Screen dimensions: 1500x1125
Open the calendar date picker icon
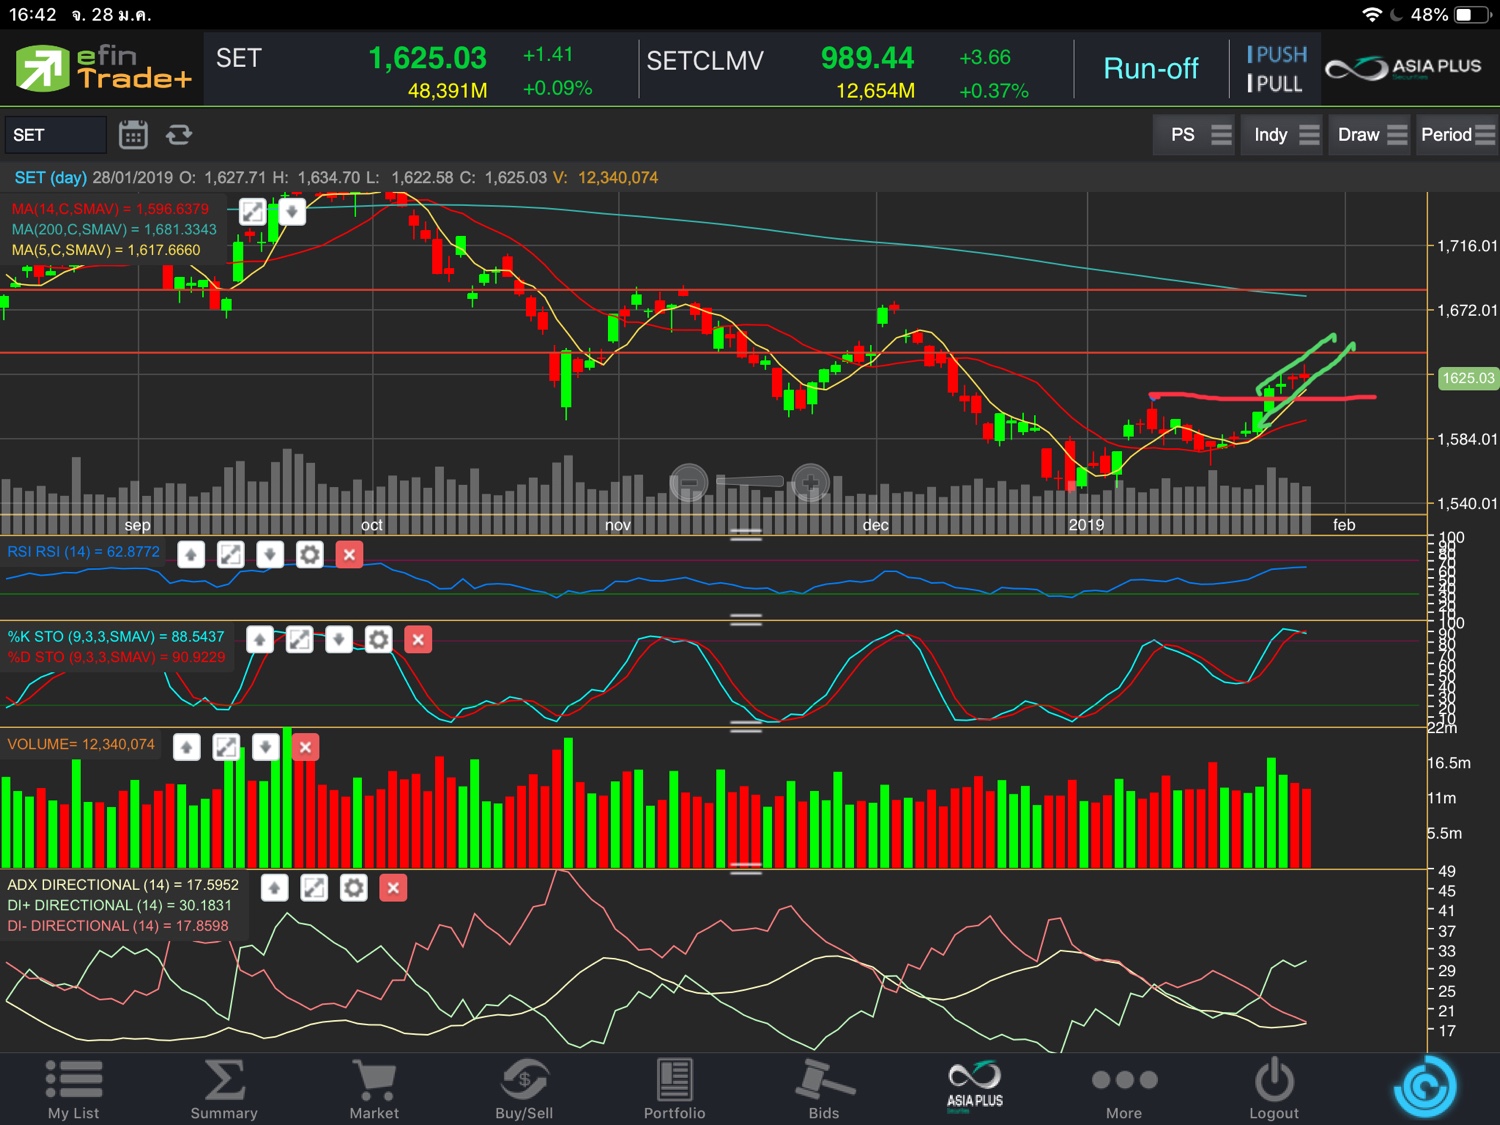[x=133, y=135]
